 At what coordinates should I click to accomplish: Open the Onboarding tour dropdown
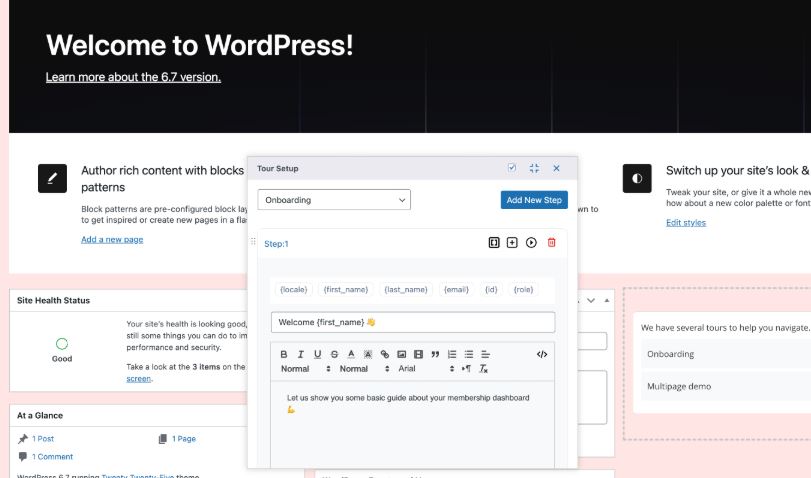[334, 200]
